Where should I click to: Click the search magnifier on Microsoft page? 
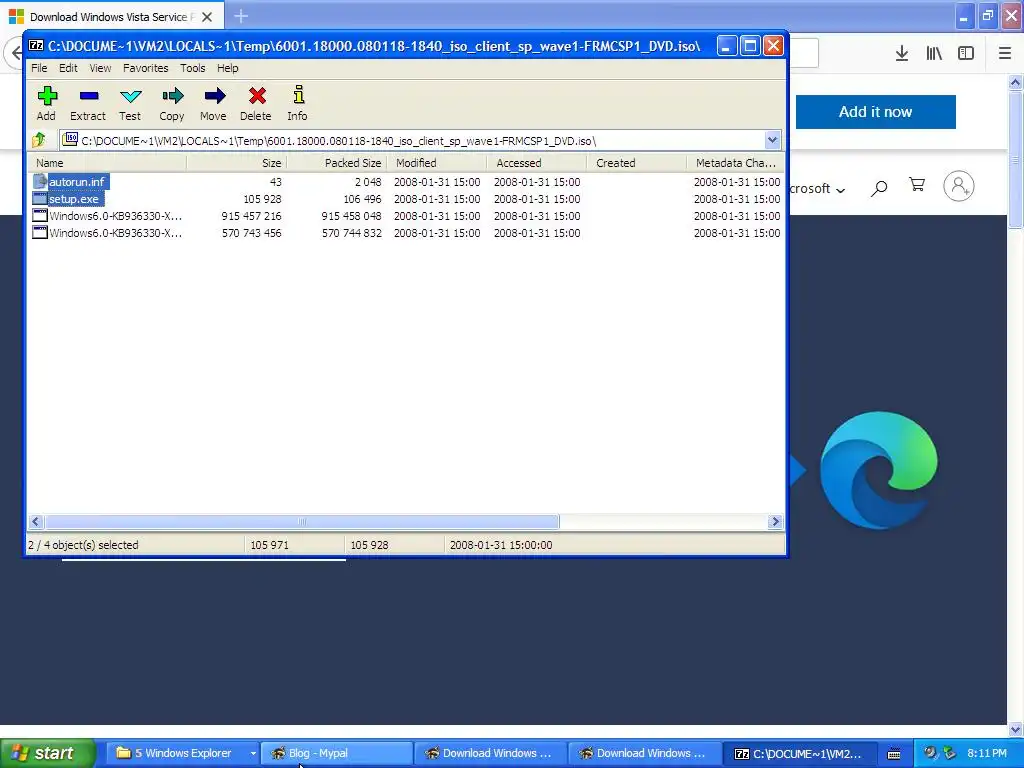tap(879, 188)
